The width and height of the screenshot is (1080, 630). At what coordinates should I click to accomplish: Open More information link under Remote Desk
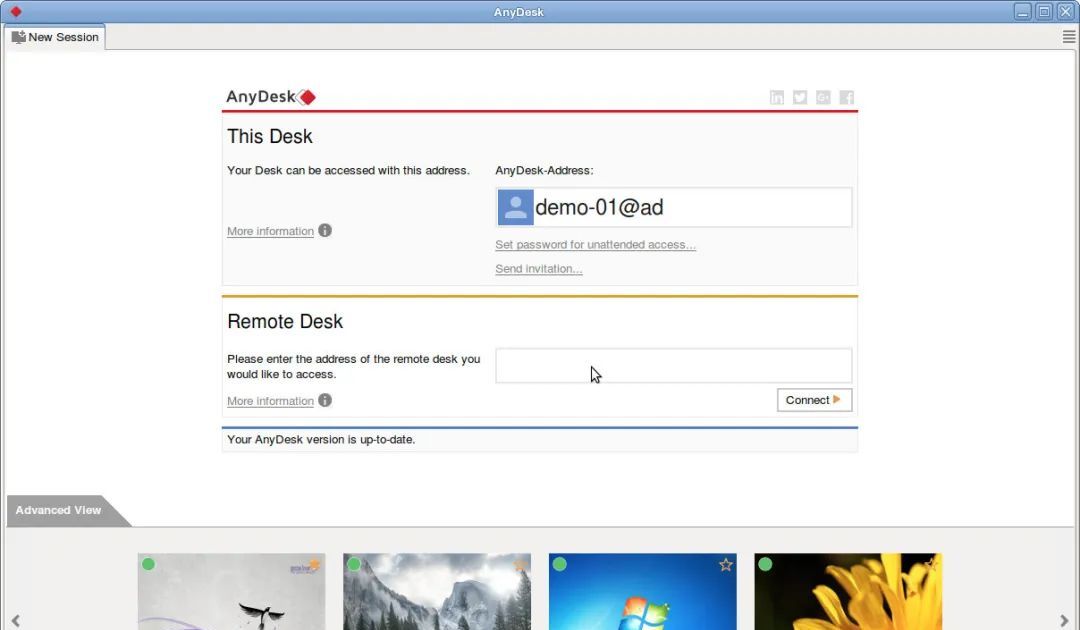coord(270,401)
